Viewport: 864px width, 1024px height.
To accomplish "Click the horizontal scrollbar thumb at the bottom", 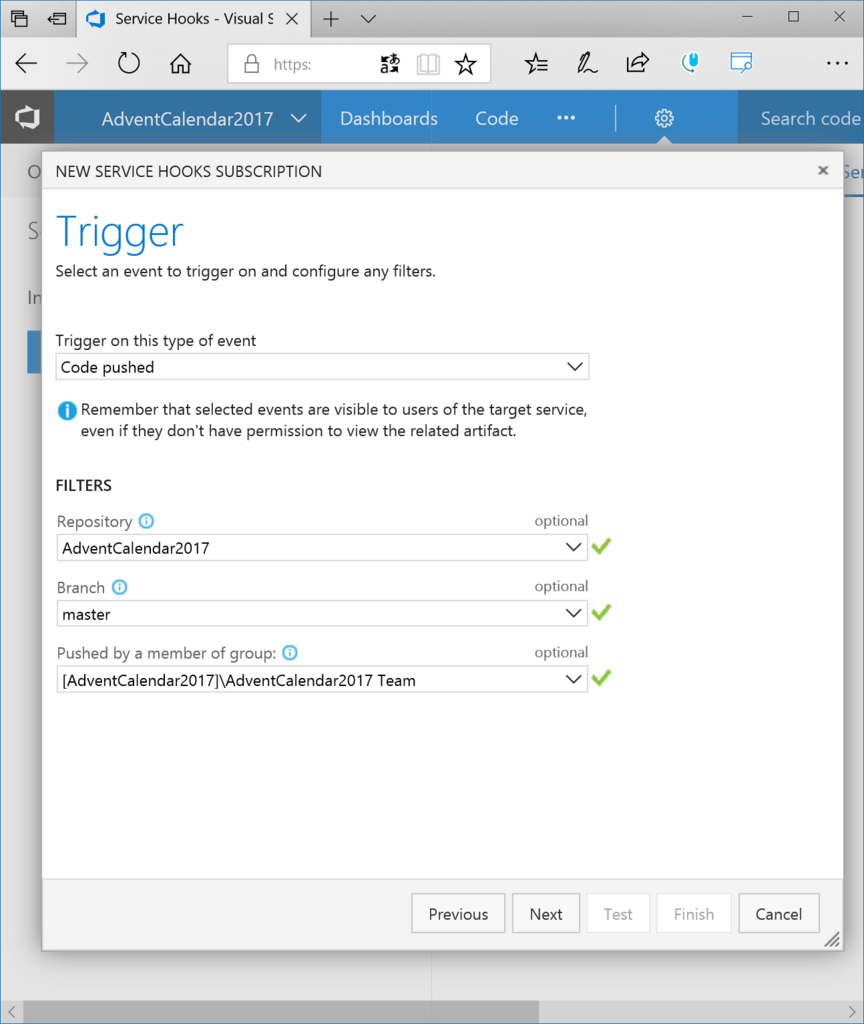I will [281, 1012].
